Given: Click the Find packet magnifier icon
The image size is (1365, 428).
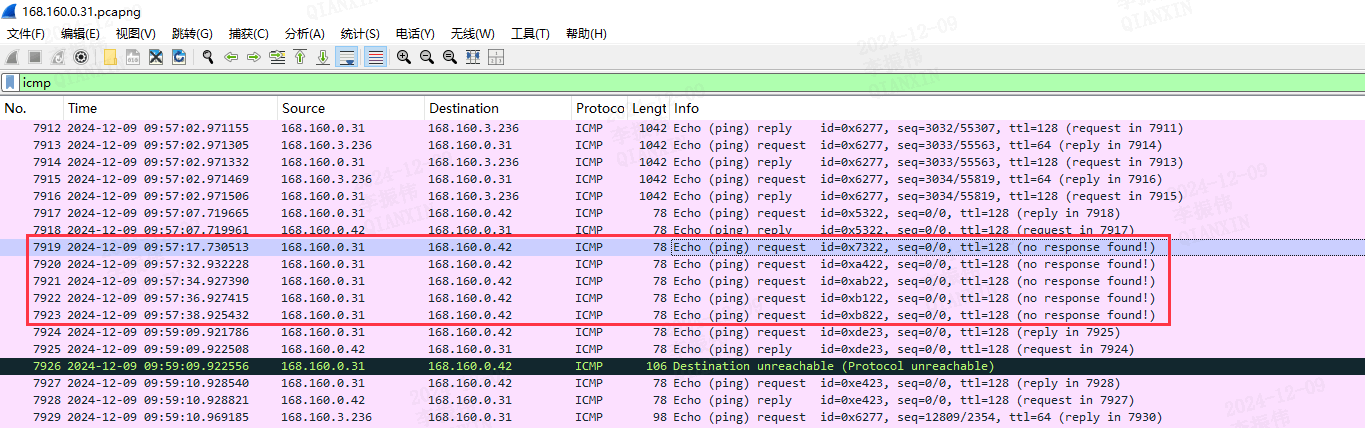Looking at the screenshot, I should point(208,57).
